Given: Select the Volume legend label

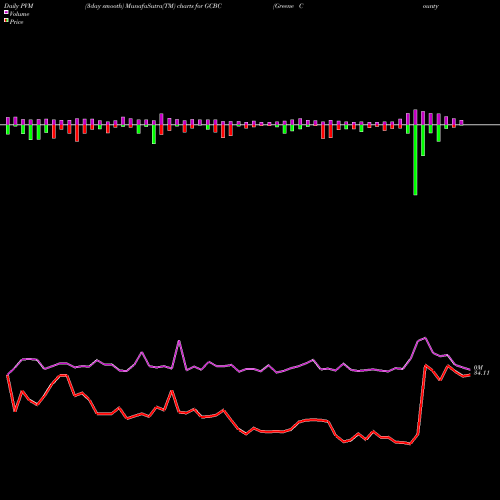Looking at the screenshot, I should coord(19,14).
